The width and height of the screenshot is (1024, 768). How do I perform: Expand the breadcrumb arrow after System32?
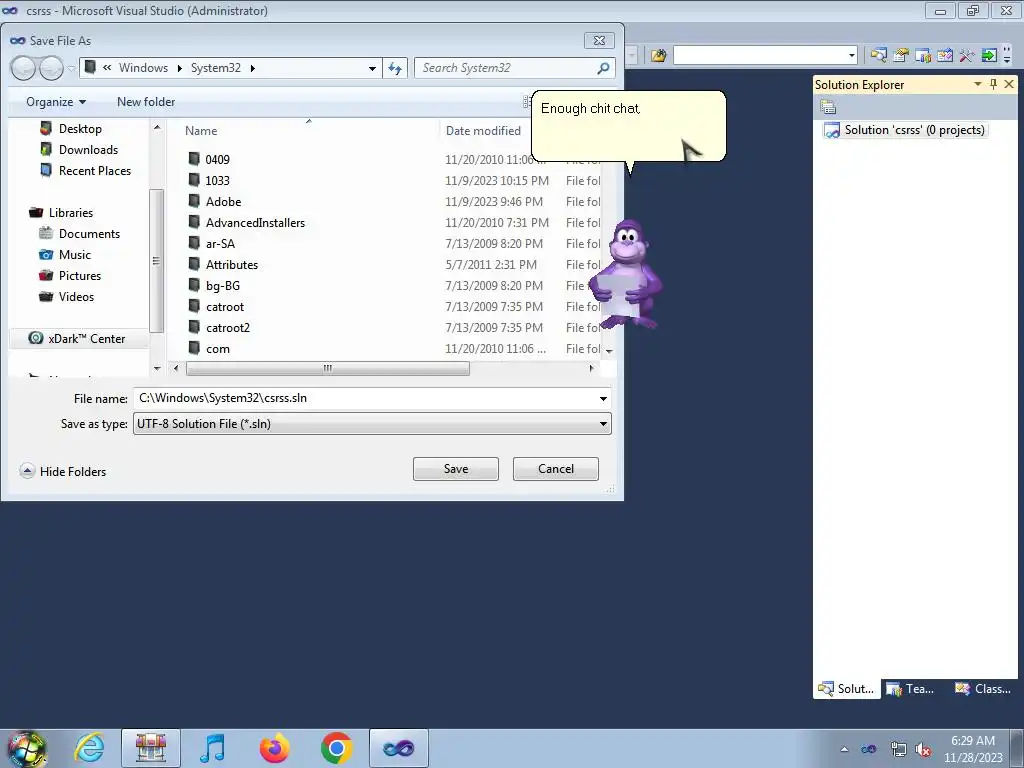pos(253,68)
